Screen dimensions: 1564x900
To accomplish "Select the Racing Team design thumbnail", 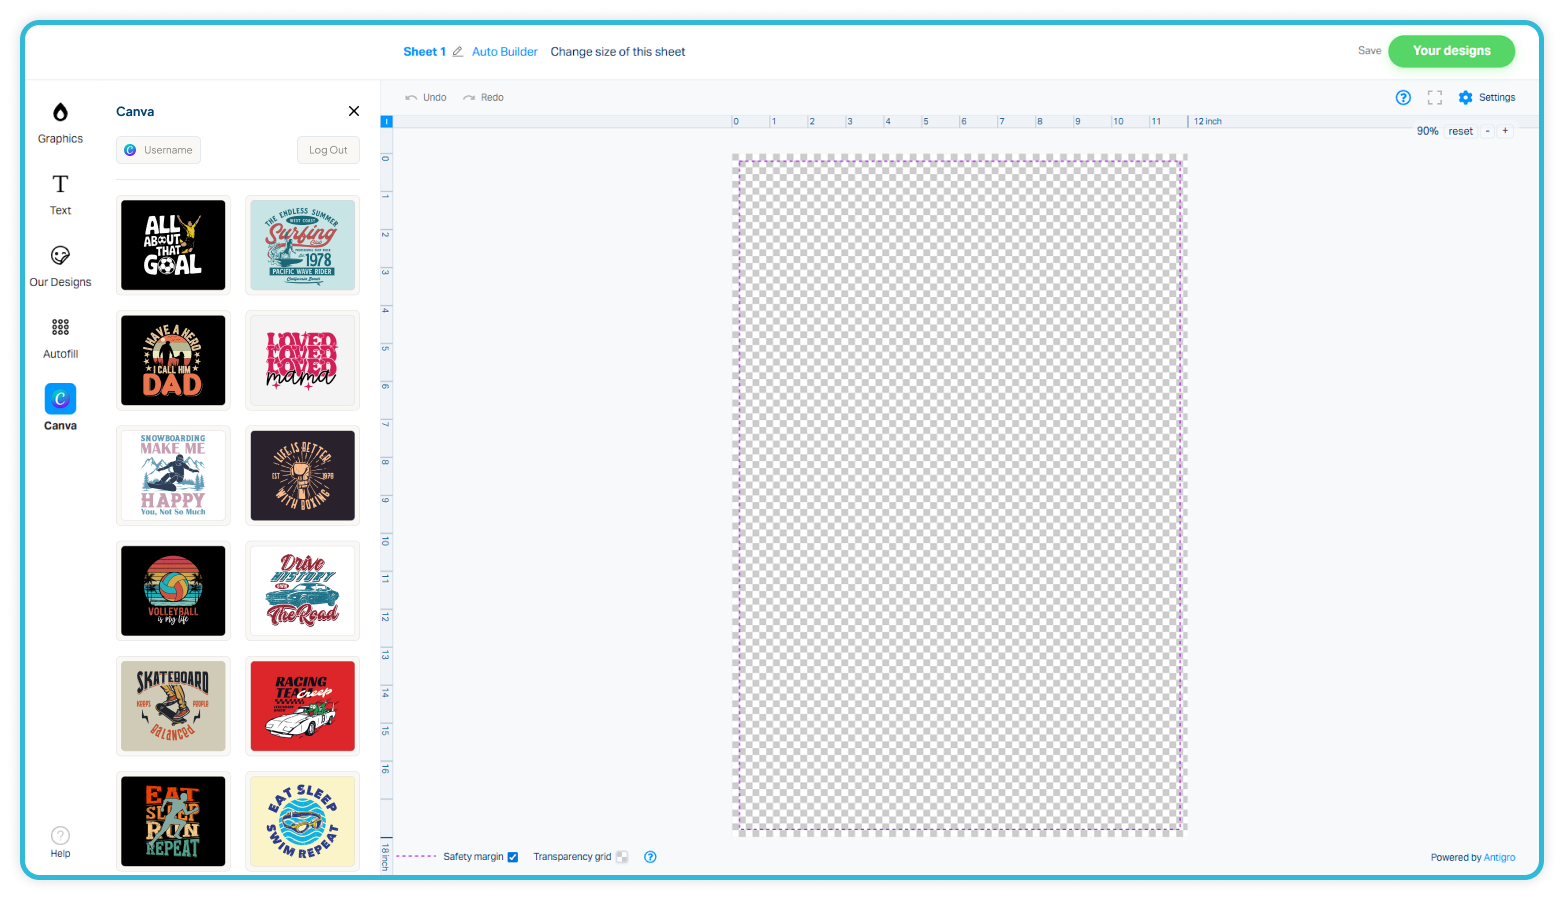I will pyautogui.click(x=302, y=706).
